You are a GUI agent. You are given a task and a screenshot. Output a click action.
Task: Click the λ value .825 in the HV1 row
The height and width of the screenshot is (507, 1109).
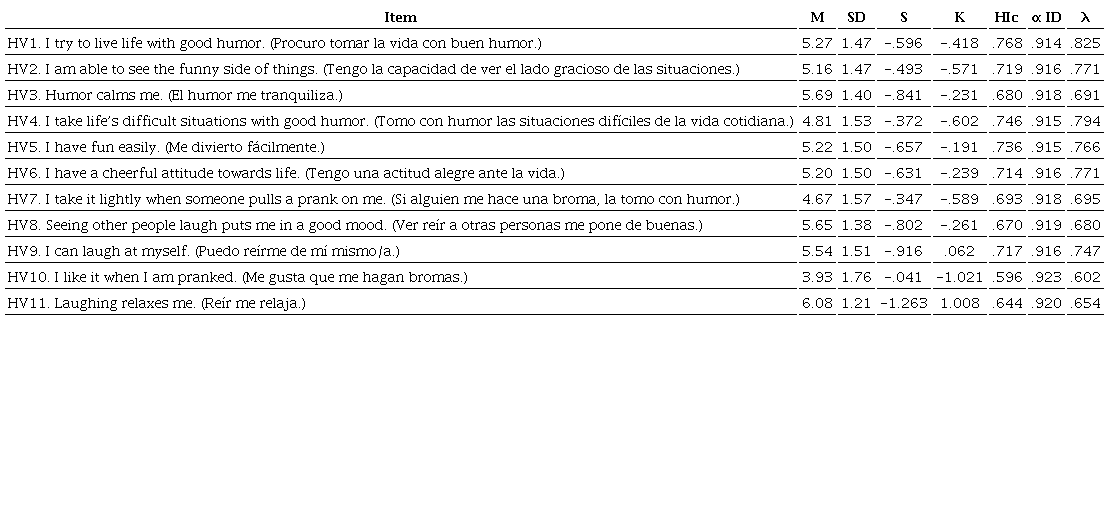click(x=1085, y=43)
